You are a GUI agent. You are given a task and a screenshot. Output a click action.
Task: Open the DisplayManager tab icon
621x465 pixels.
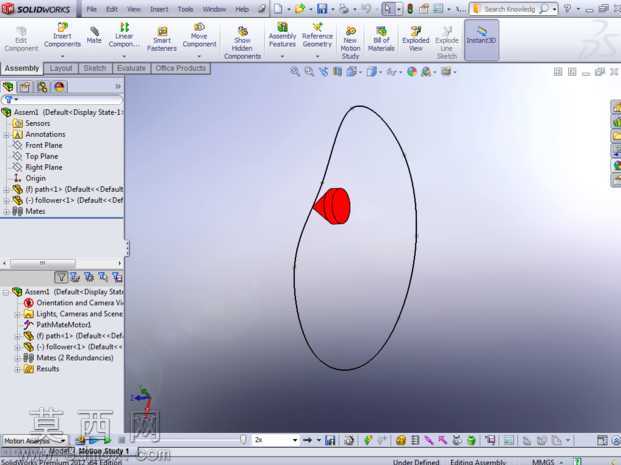point(59,87)
